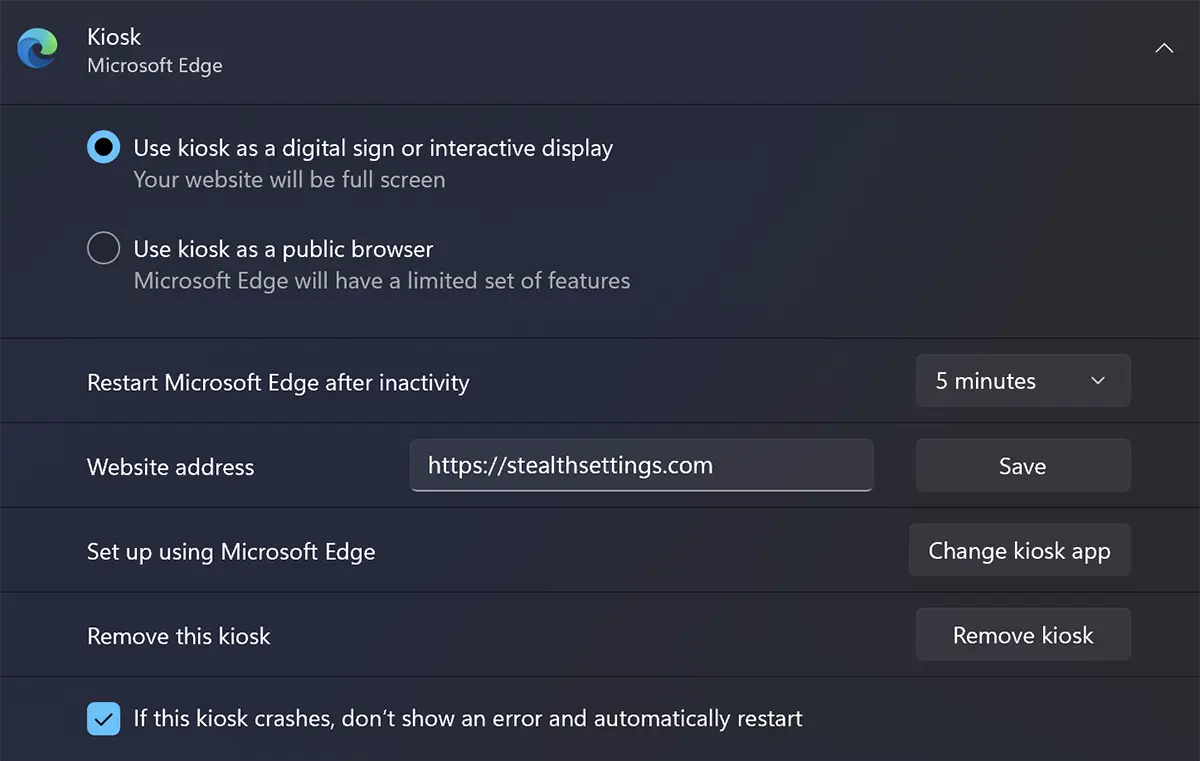The width and height of the screenshot is (1200, 761).
Task: Save the website address
Action: [x=1023, y=466]
